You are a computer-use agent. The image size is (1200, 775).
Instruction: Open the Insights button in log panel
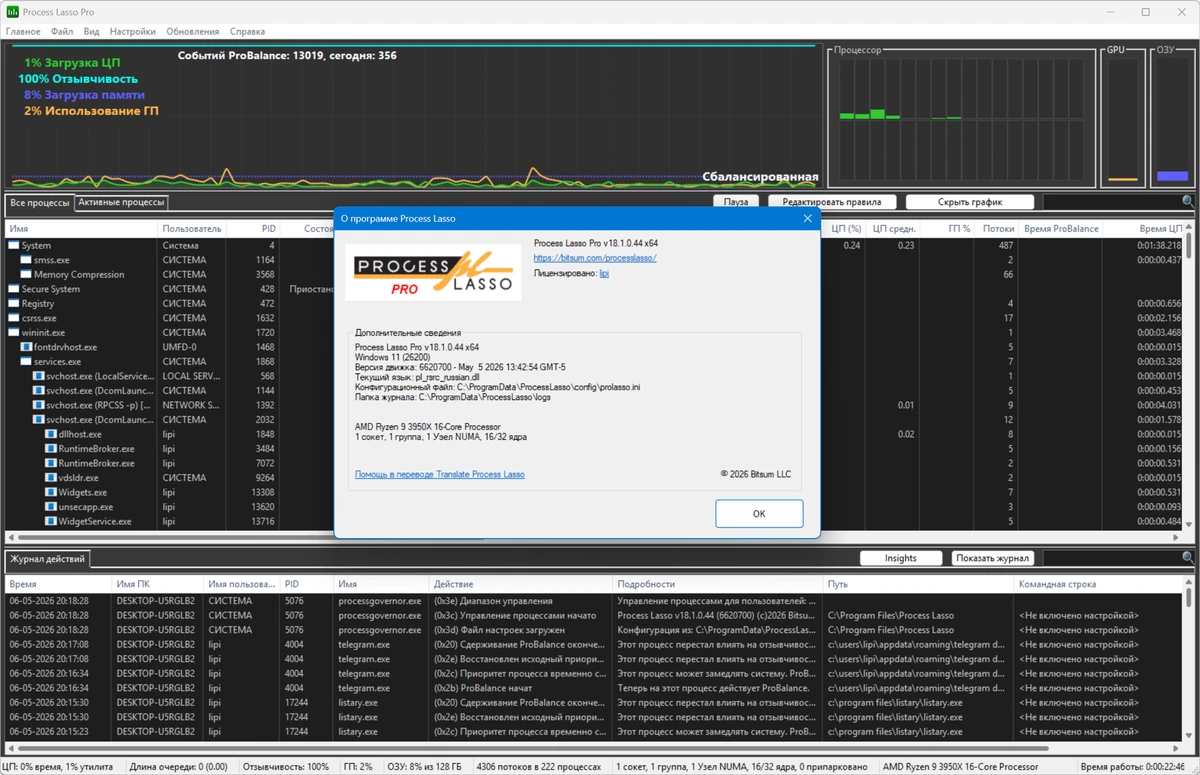(x=901, y=558)
